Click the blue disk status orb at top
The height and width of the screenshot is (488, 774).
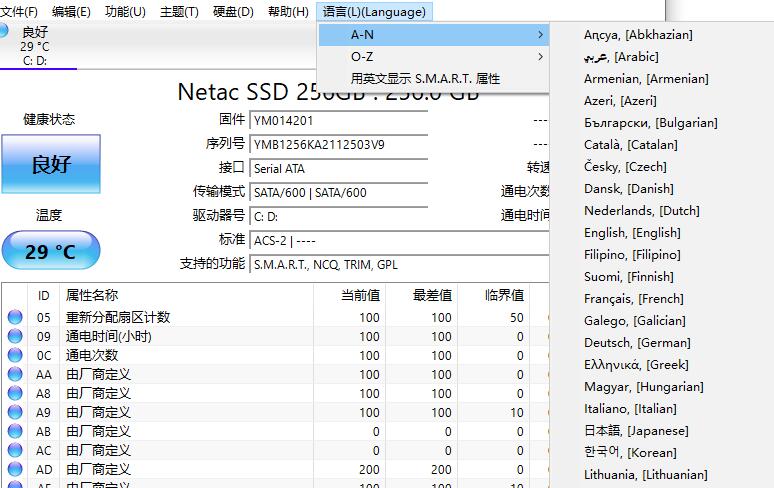pyautogui.click(x=4, y=31)
